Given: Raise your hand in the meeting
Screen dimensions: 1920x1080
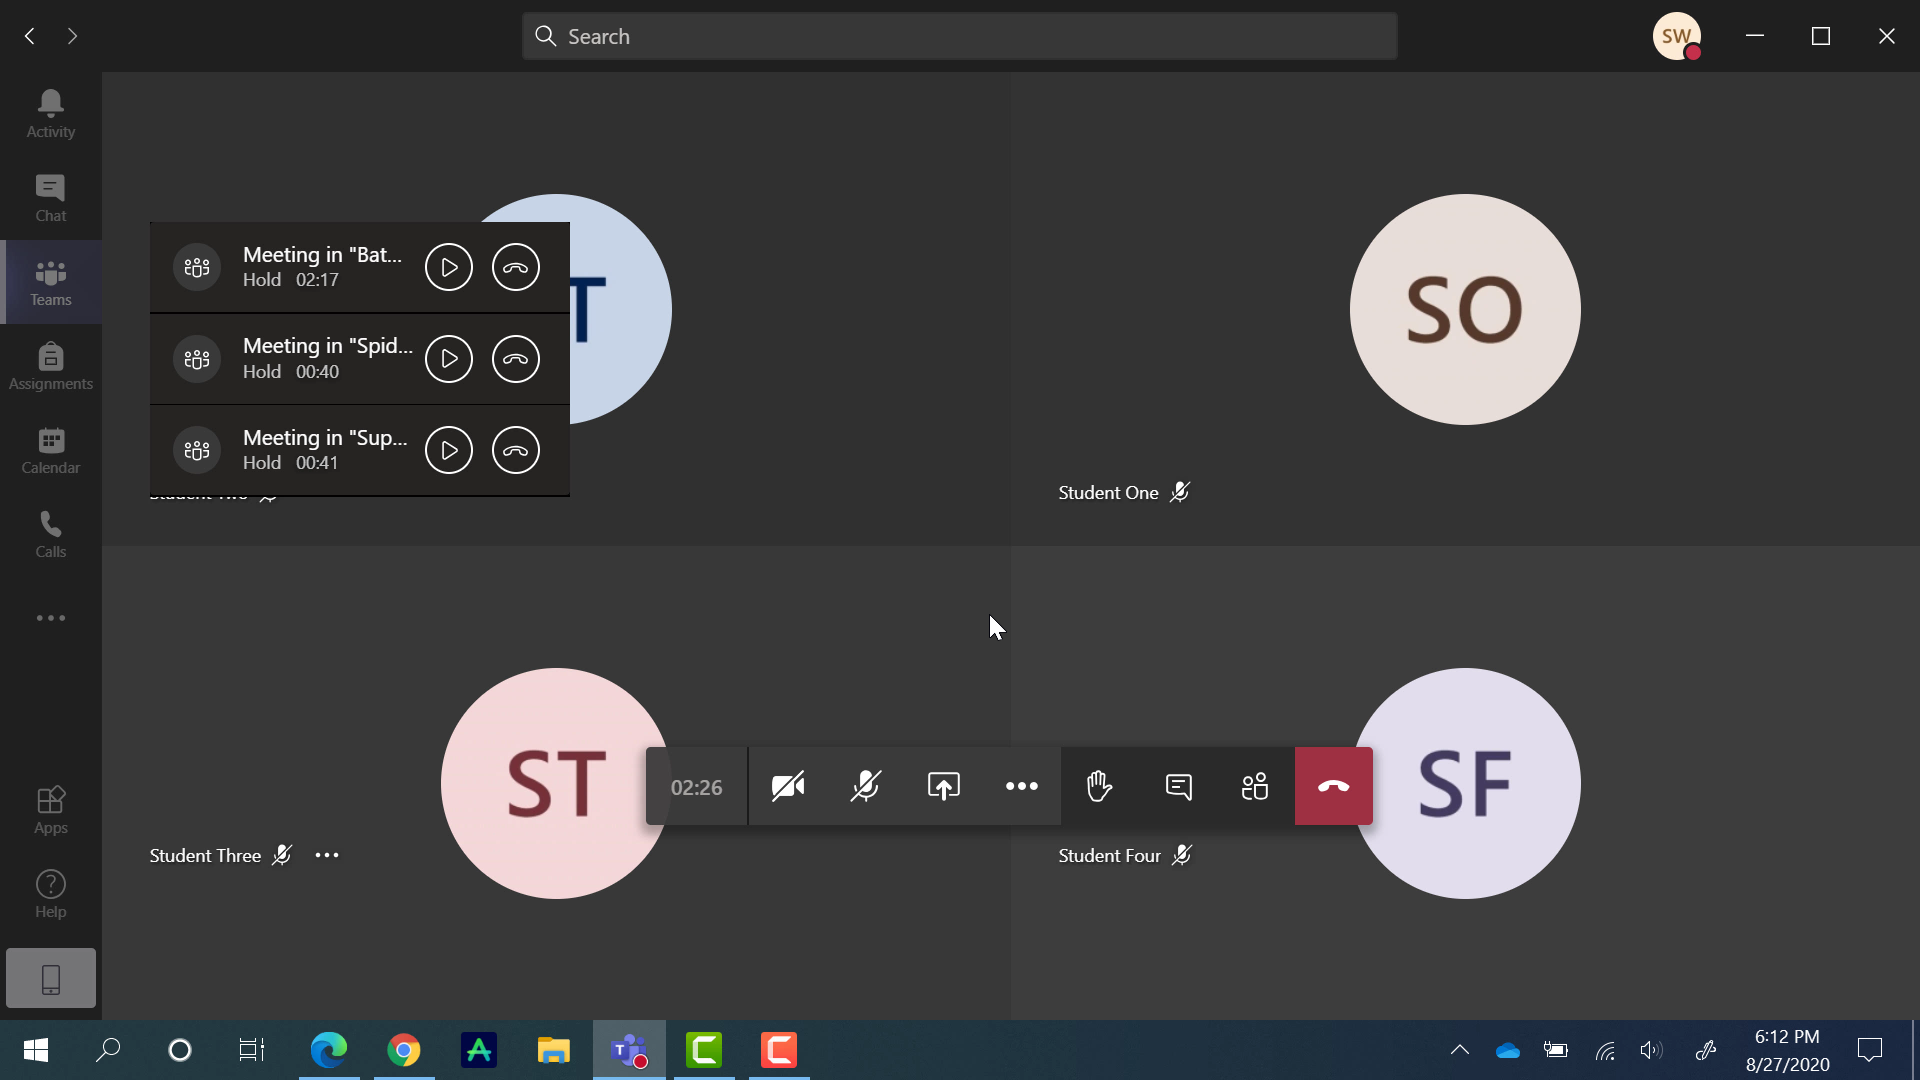Looking at the screenshot, I should tap(1099, 786).
